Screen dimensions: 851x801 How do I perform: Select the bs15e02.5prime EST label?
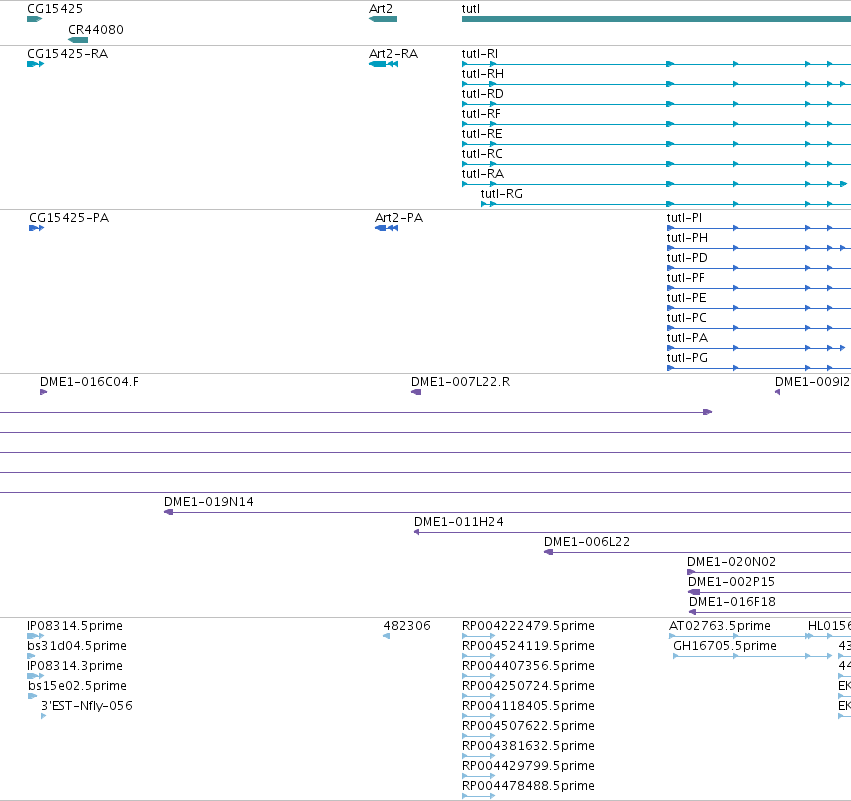(77, 686)
